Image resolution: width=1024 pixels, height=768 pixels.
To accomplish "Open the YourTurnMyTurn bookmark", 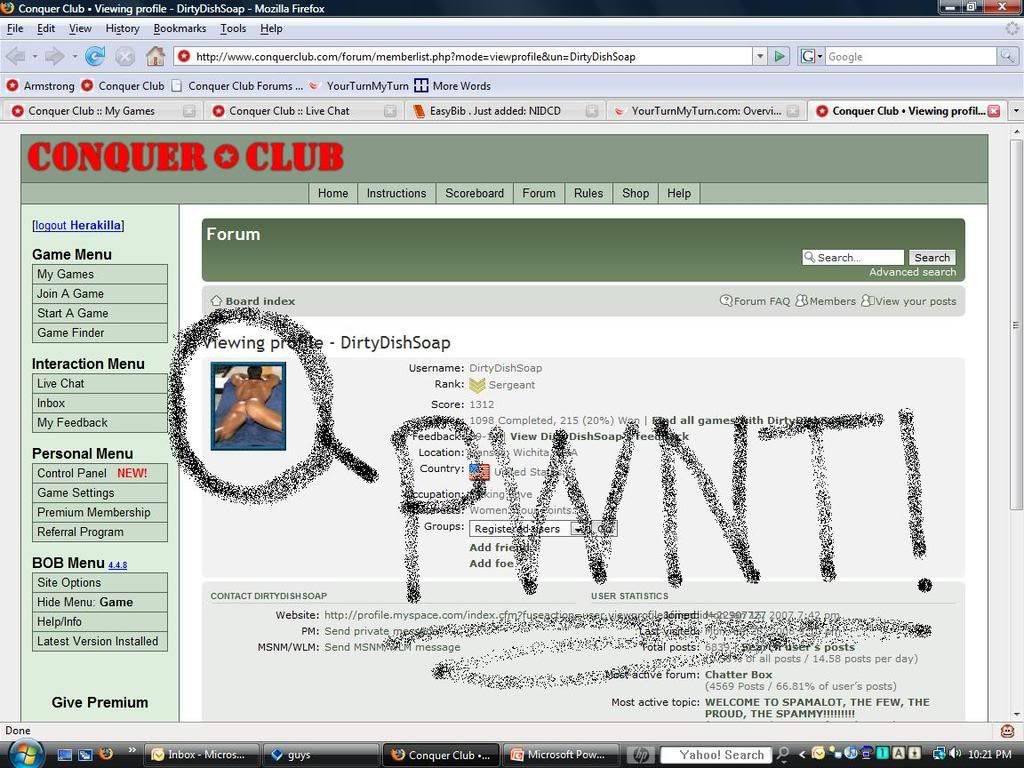I will click(359, 86).
